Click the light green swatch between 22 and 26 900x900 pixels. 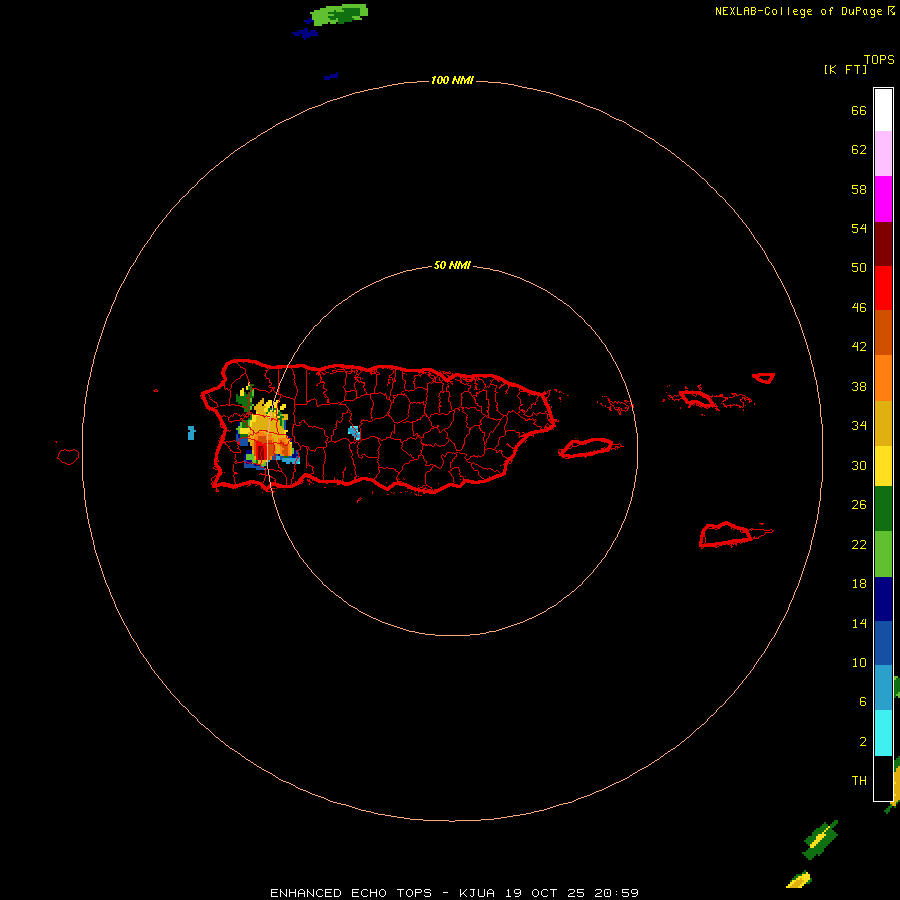tap(883, 554)
